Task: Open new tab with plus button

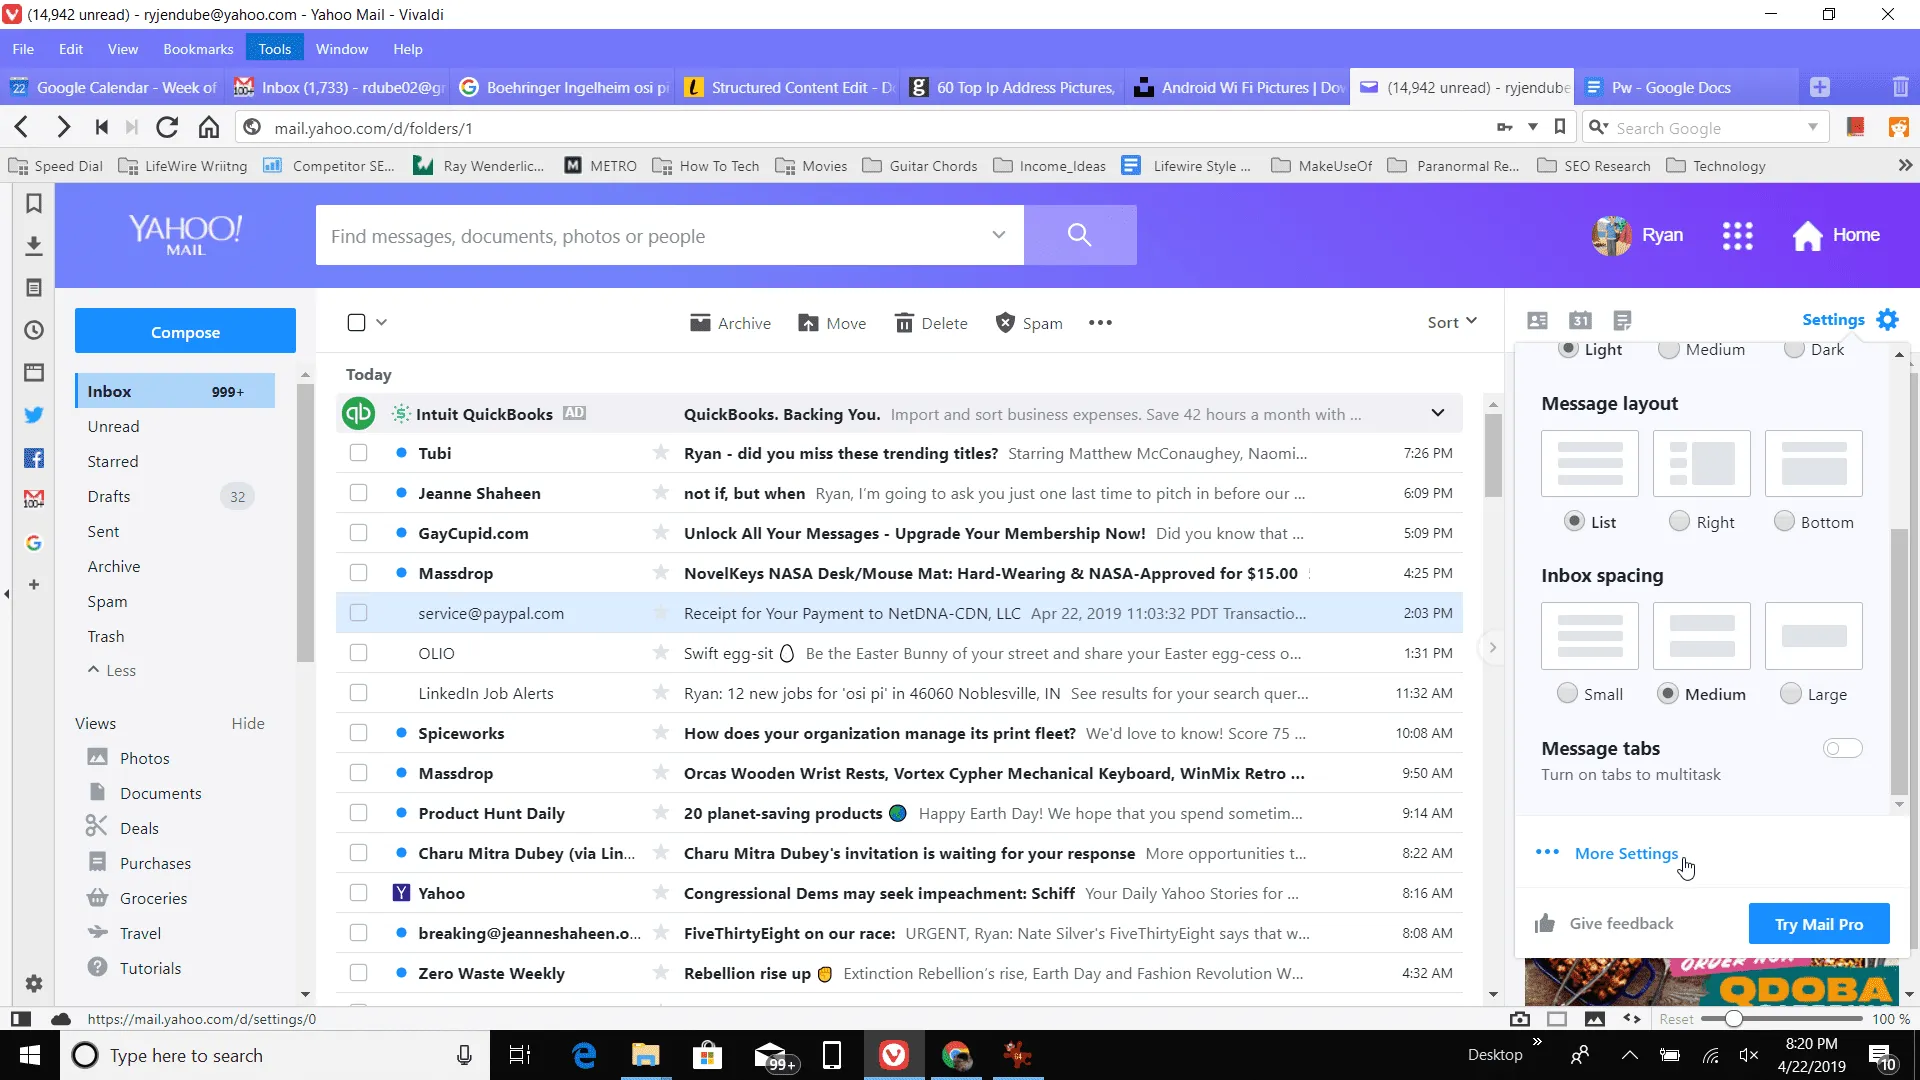Action: (x=1820, y=87)
